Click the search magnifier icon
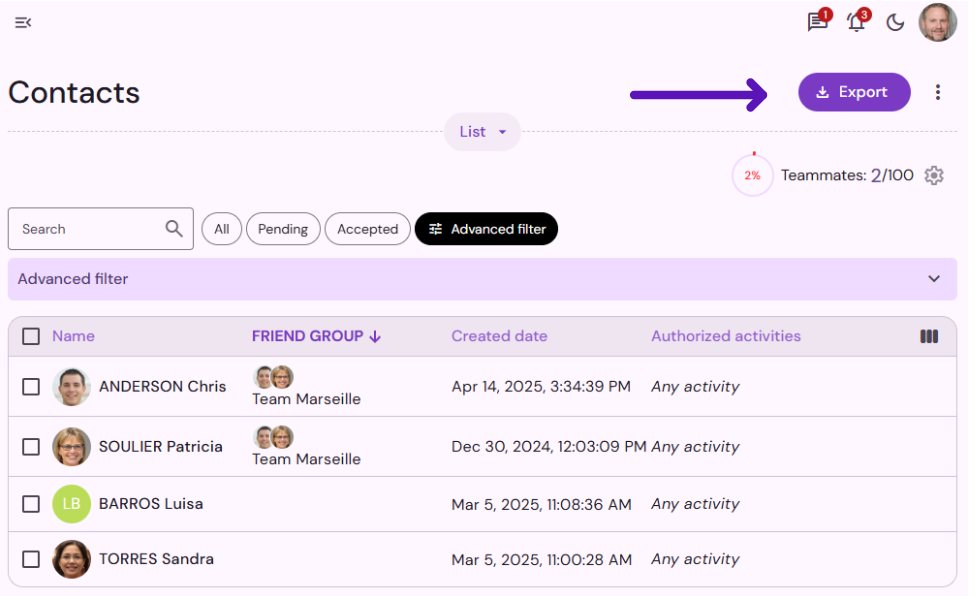Screen dimensions: 975x596 (x=174, y=229)
